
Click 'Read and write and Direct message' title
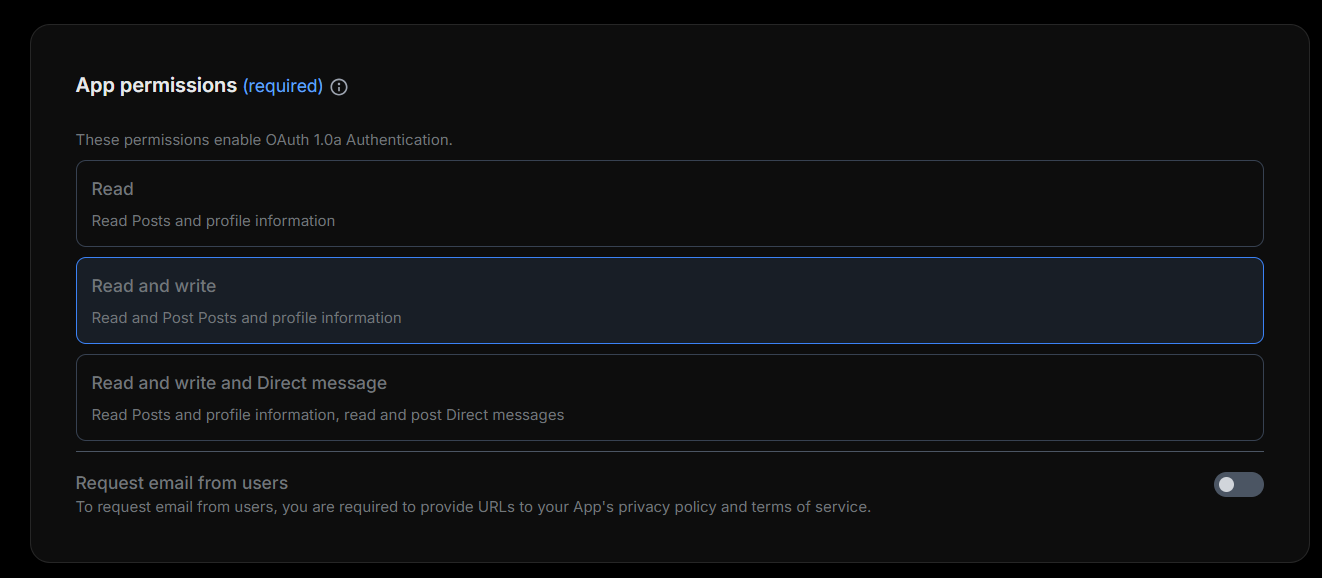pyautogui.click(x=239, y=383)
